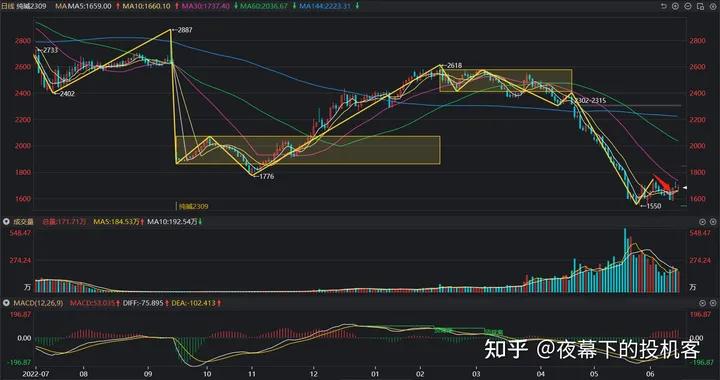Image resolution: width=720 pixels, height=380 pixels.
Task: Click the white current-price arrow marker
Action: 684,187
